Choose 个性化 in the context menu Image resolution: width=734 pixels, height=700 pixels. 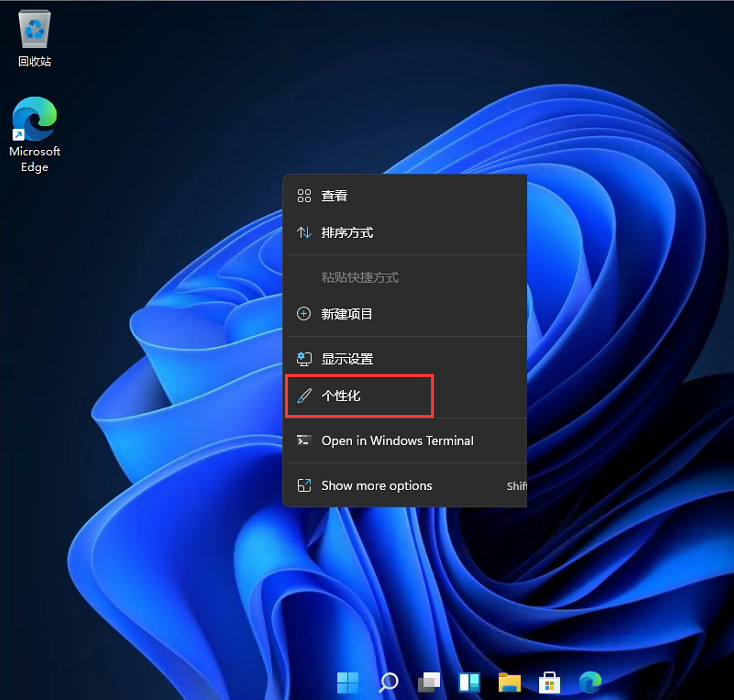tap(341, 396)
